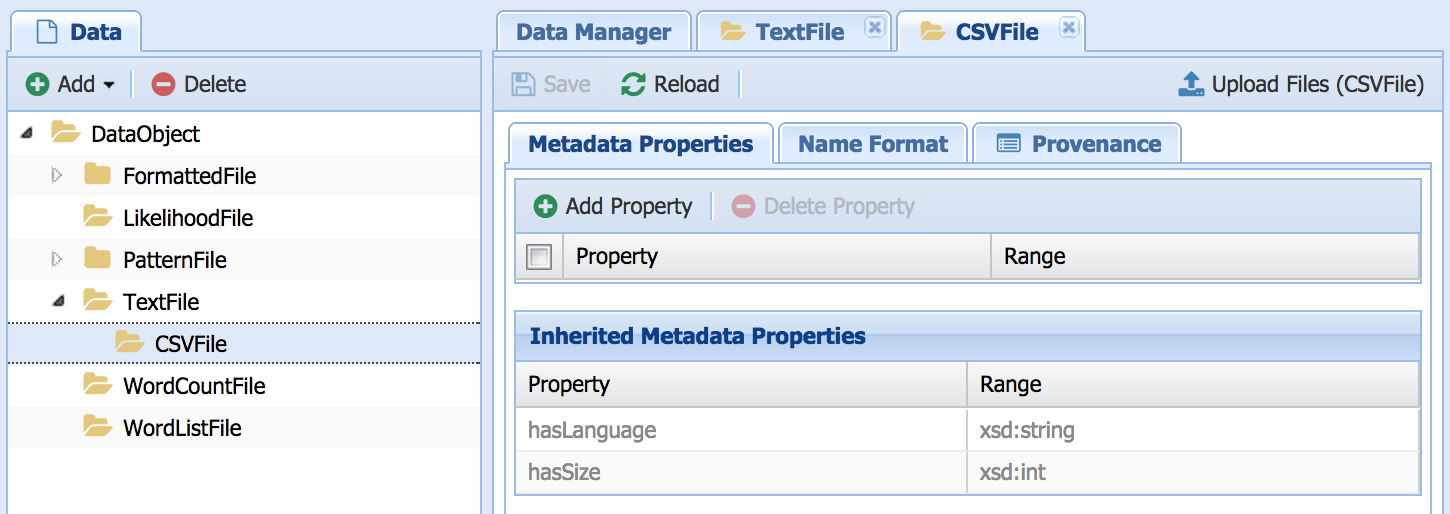Switch to the Data Manager tab

[593, 32]
